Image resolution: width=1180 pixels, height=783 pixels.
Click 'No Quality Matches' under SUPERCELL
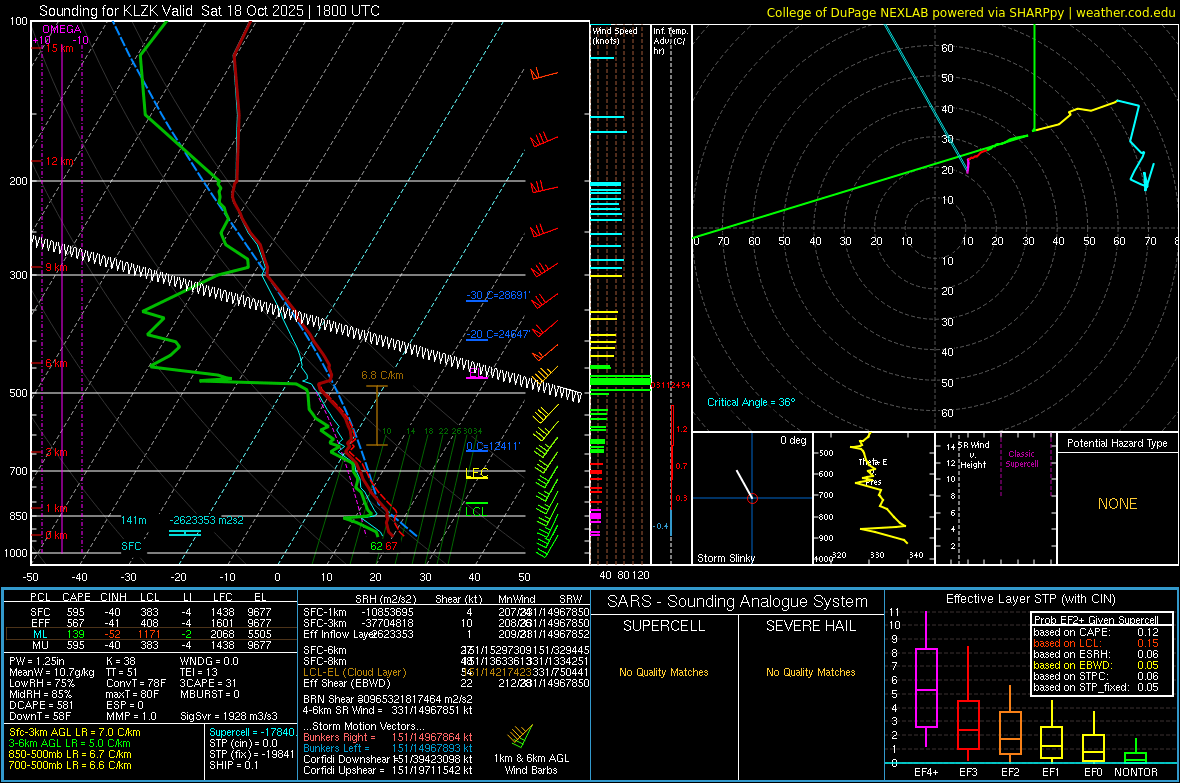664,672
